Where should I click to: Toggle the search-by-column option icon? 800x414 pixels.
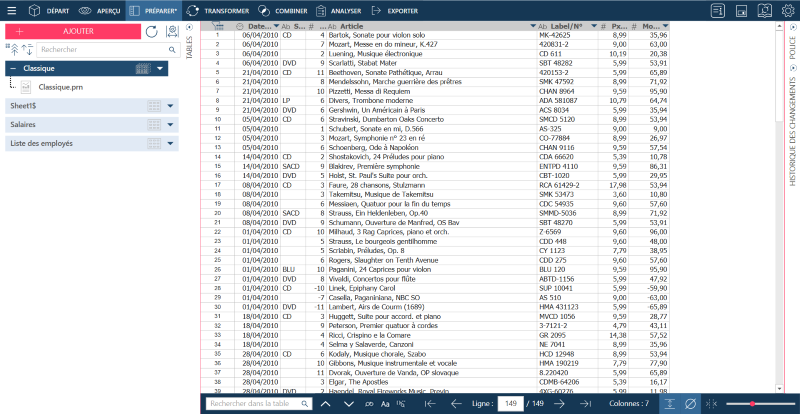[x=401, y=404]
